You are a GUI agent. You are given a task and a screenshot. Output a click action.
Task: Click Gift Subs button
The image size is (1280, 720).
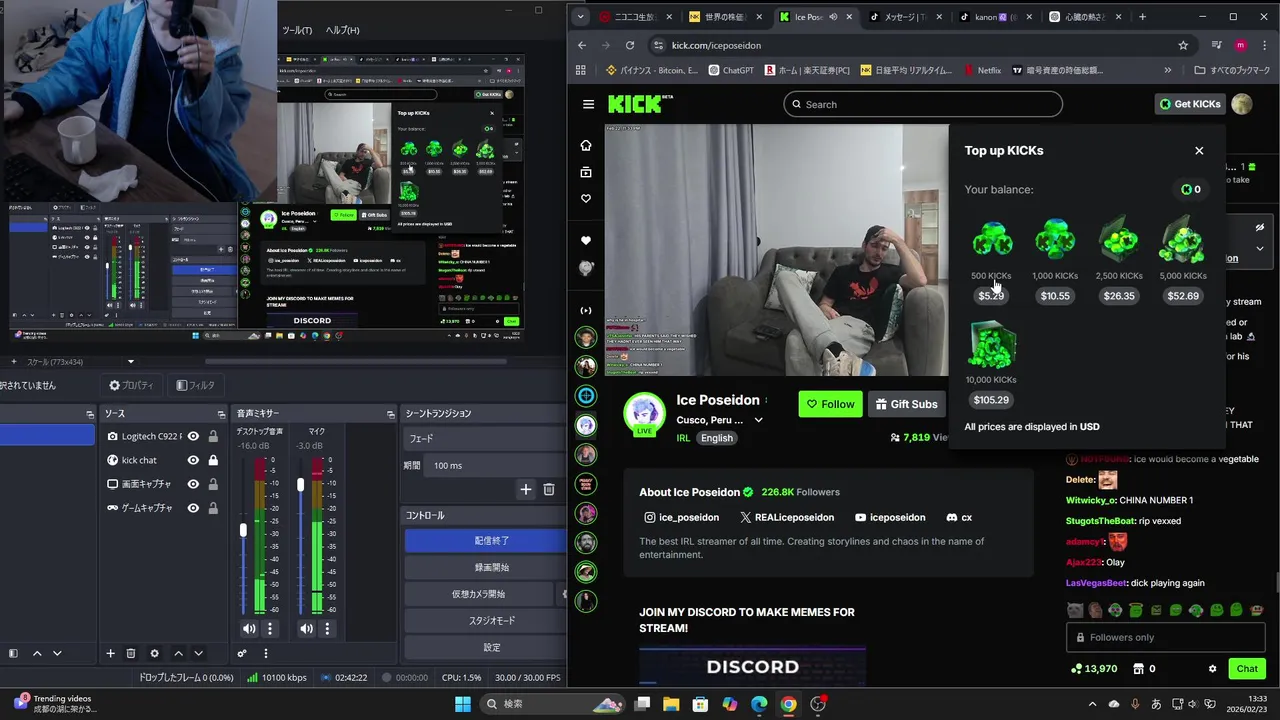point(907,404)
